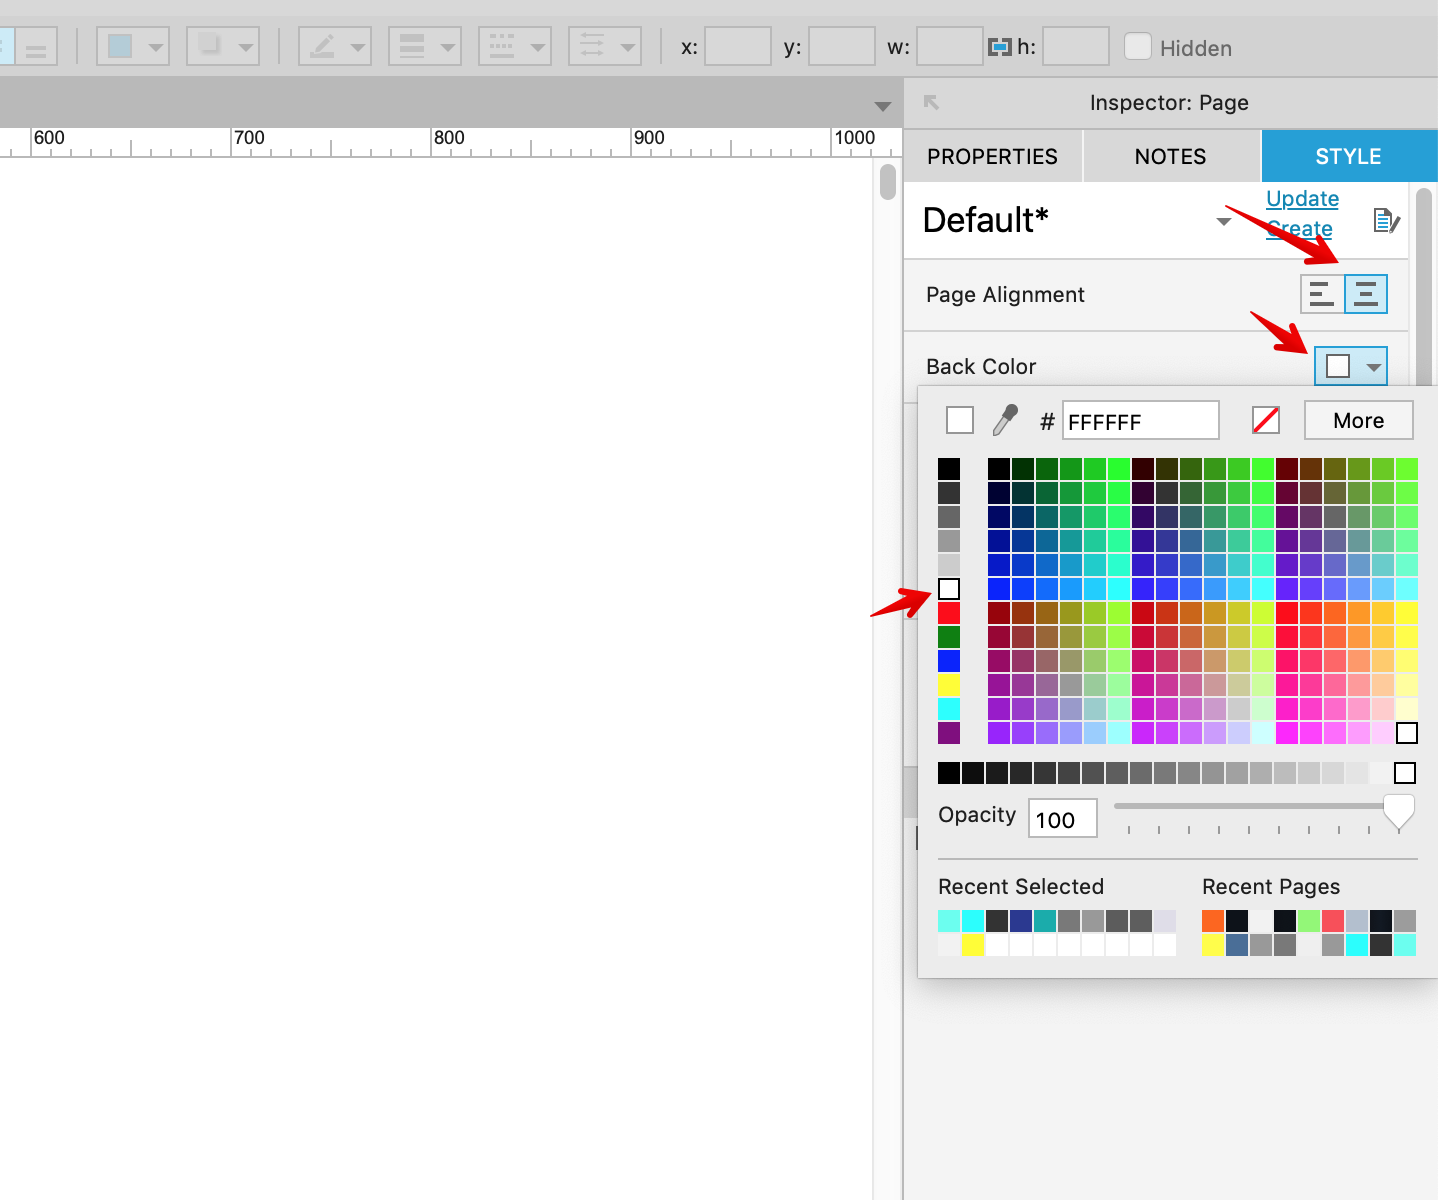Screen dimensions: 1438x1200
Task: Click the current color preview box beside eyedropper
Action: point(960,420)
